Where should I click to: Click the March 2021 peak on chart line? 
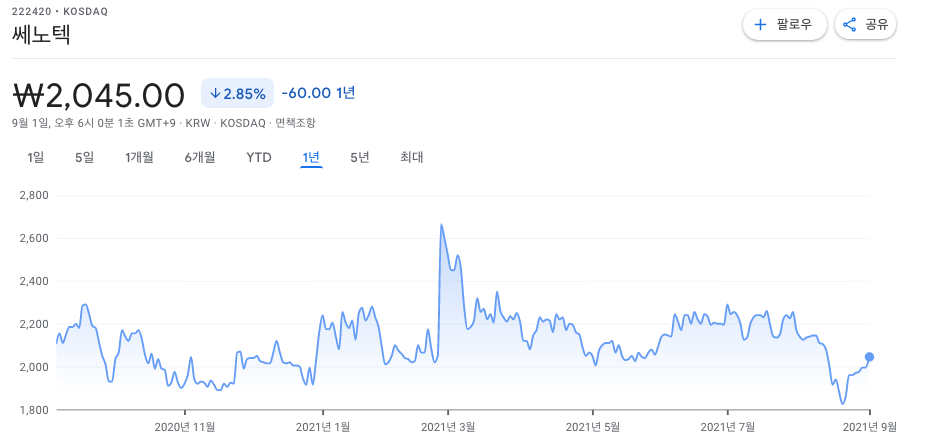tap(441, 224)
